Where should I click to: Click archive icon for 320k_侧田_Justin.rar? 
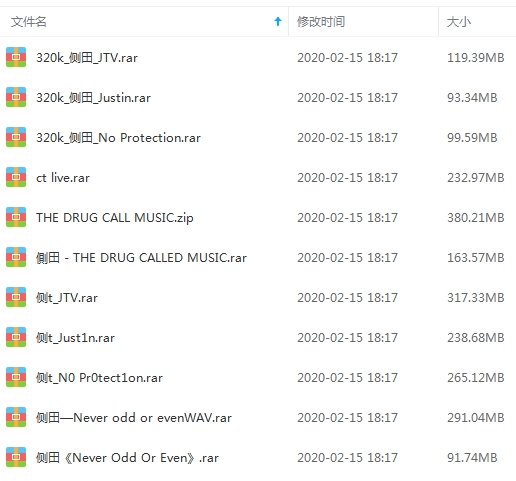[16, 97]
